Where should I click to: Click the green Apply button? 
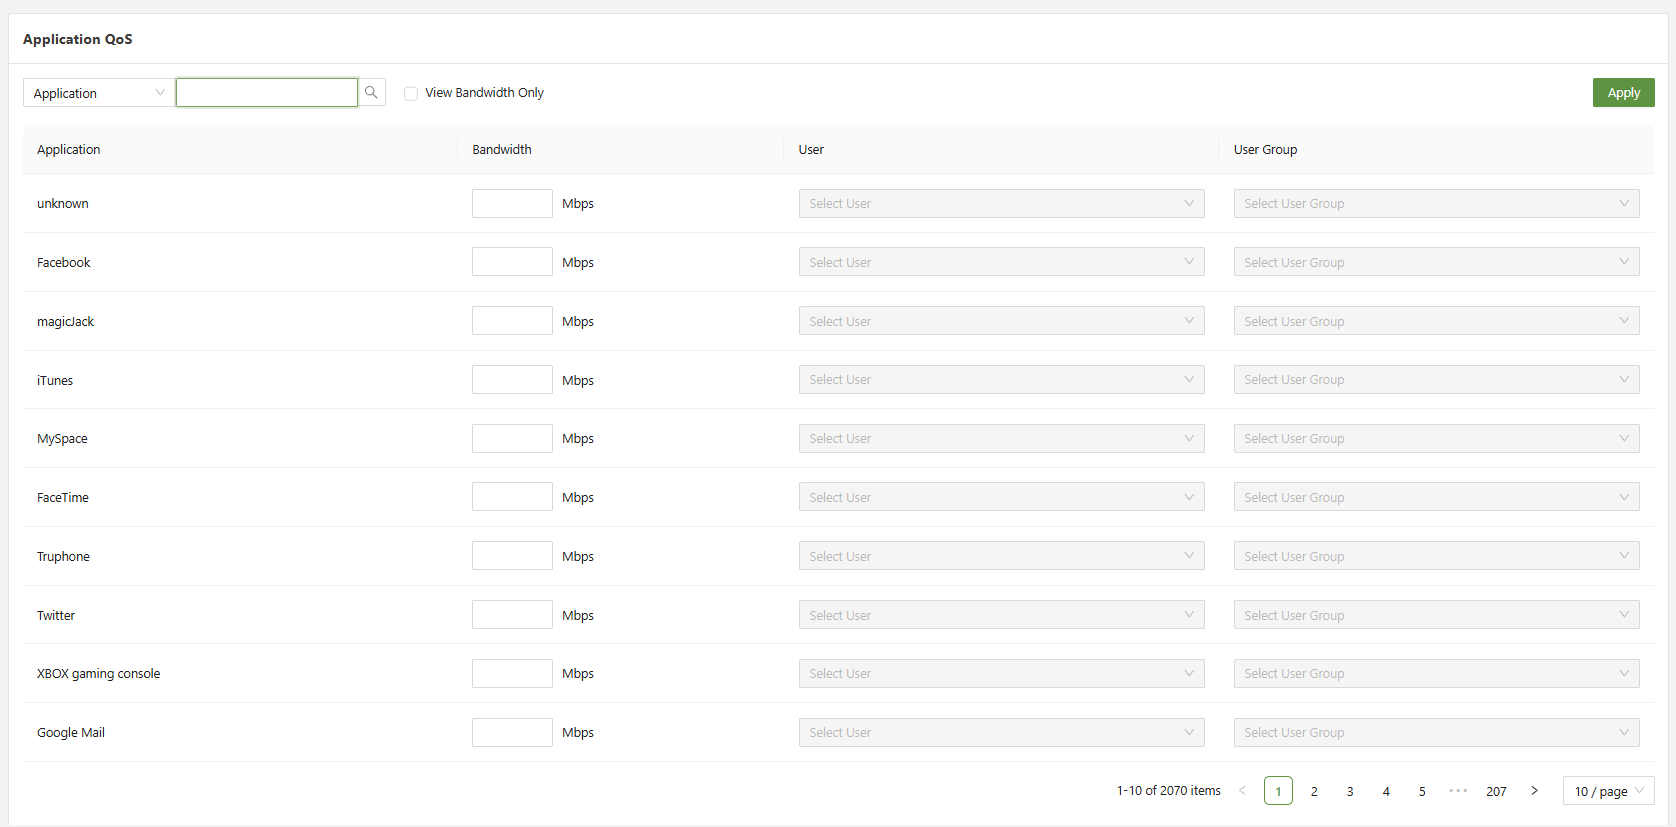pyautogui.click(x=1623, y=93)
